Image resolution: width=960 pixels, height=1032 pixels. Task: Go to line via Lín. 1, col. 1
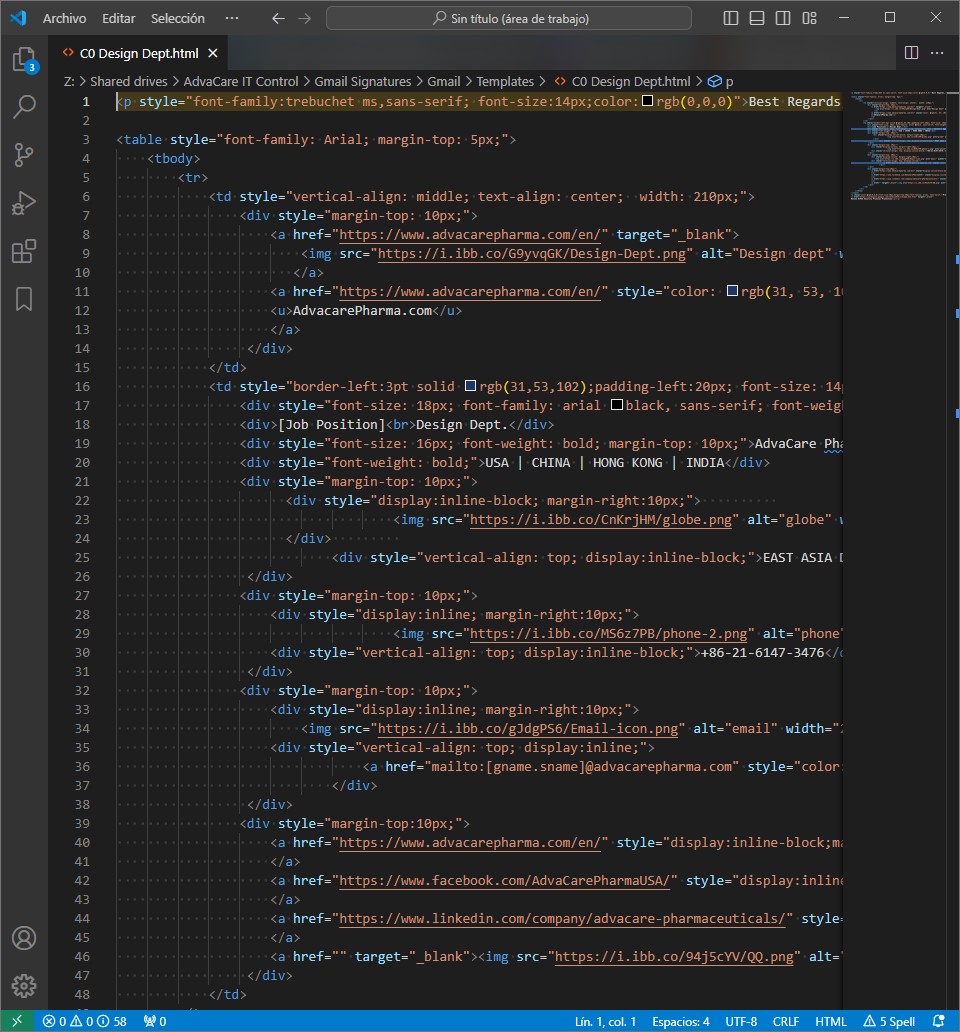(x=605, y=1021)
